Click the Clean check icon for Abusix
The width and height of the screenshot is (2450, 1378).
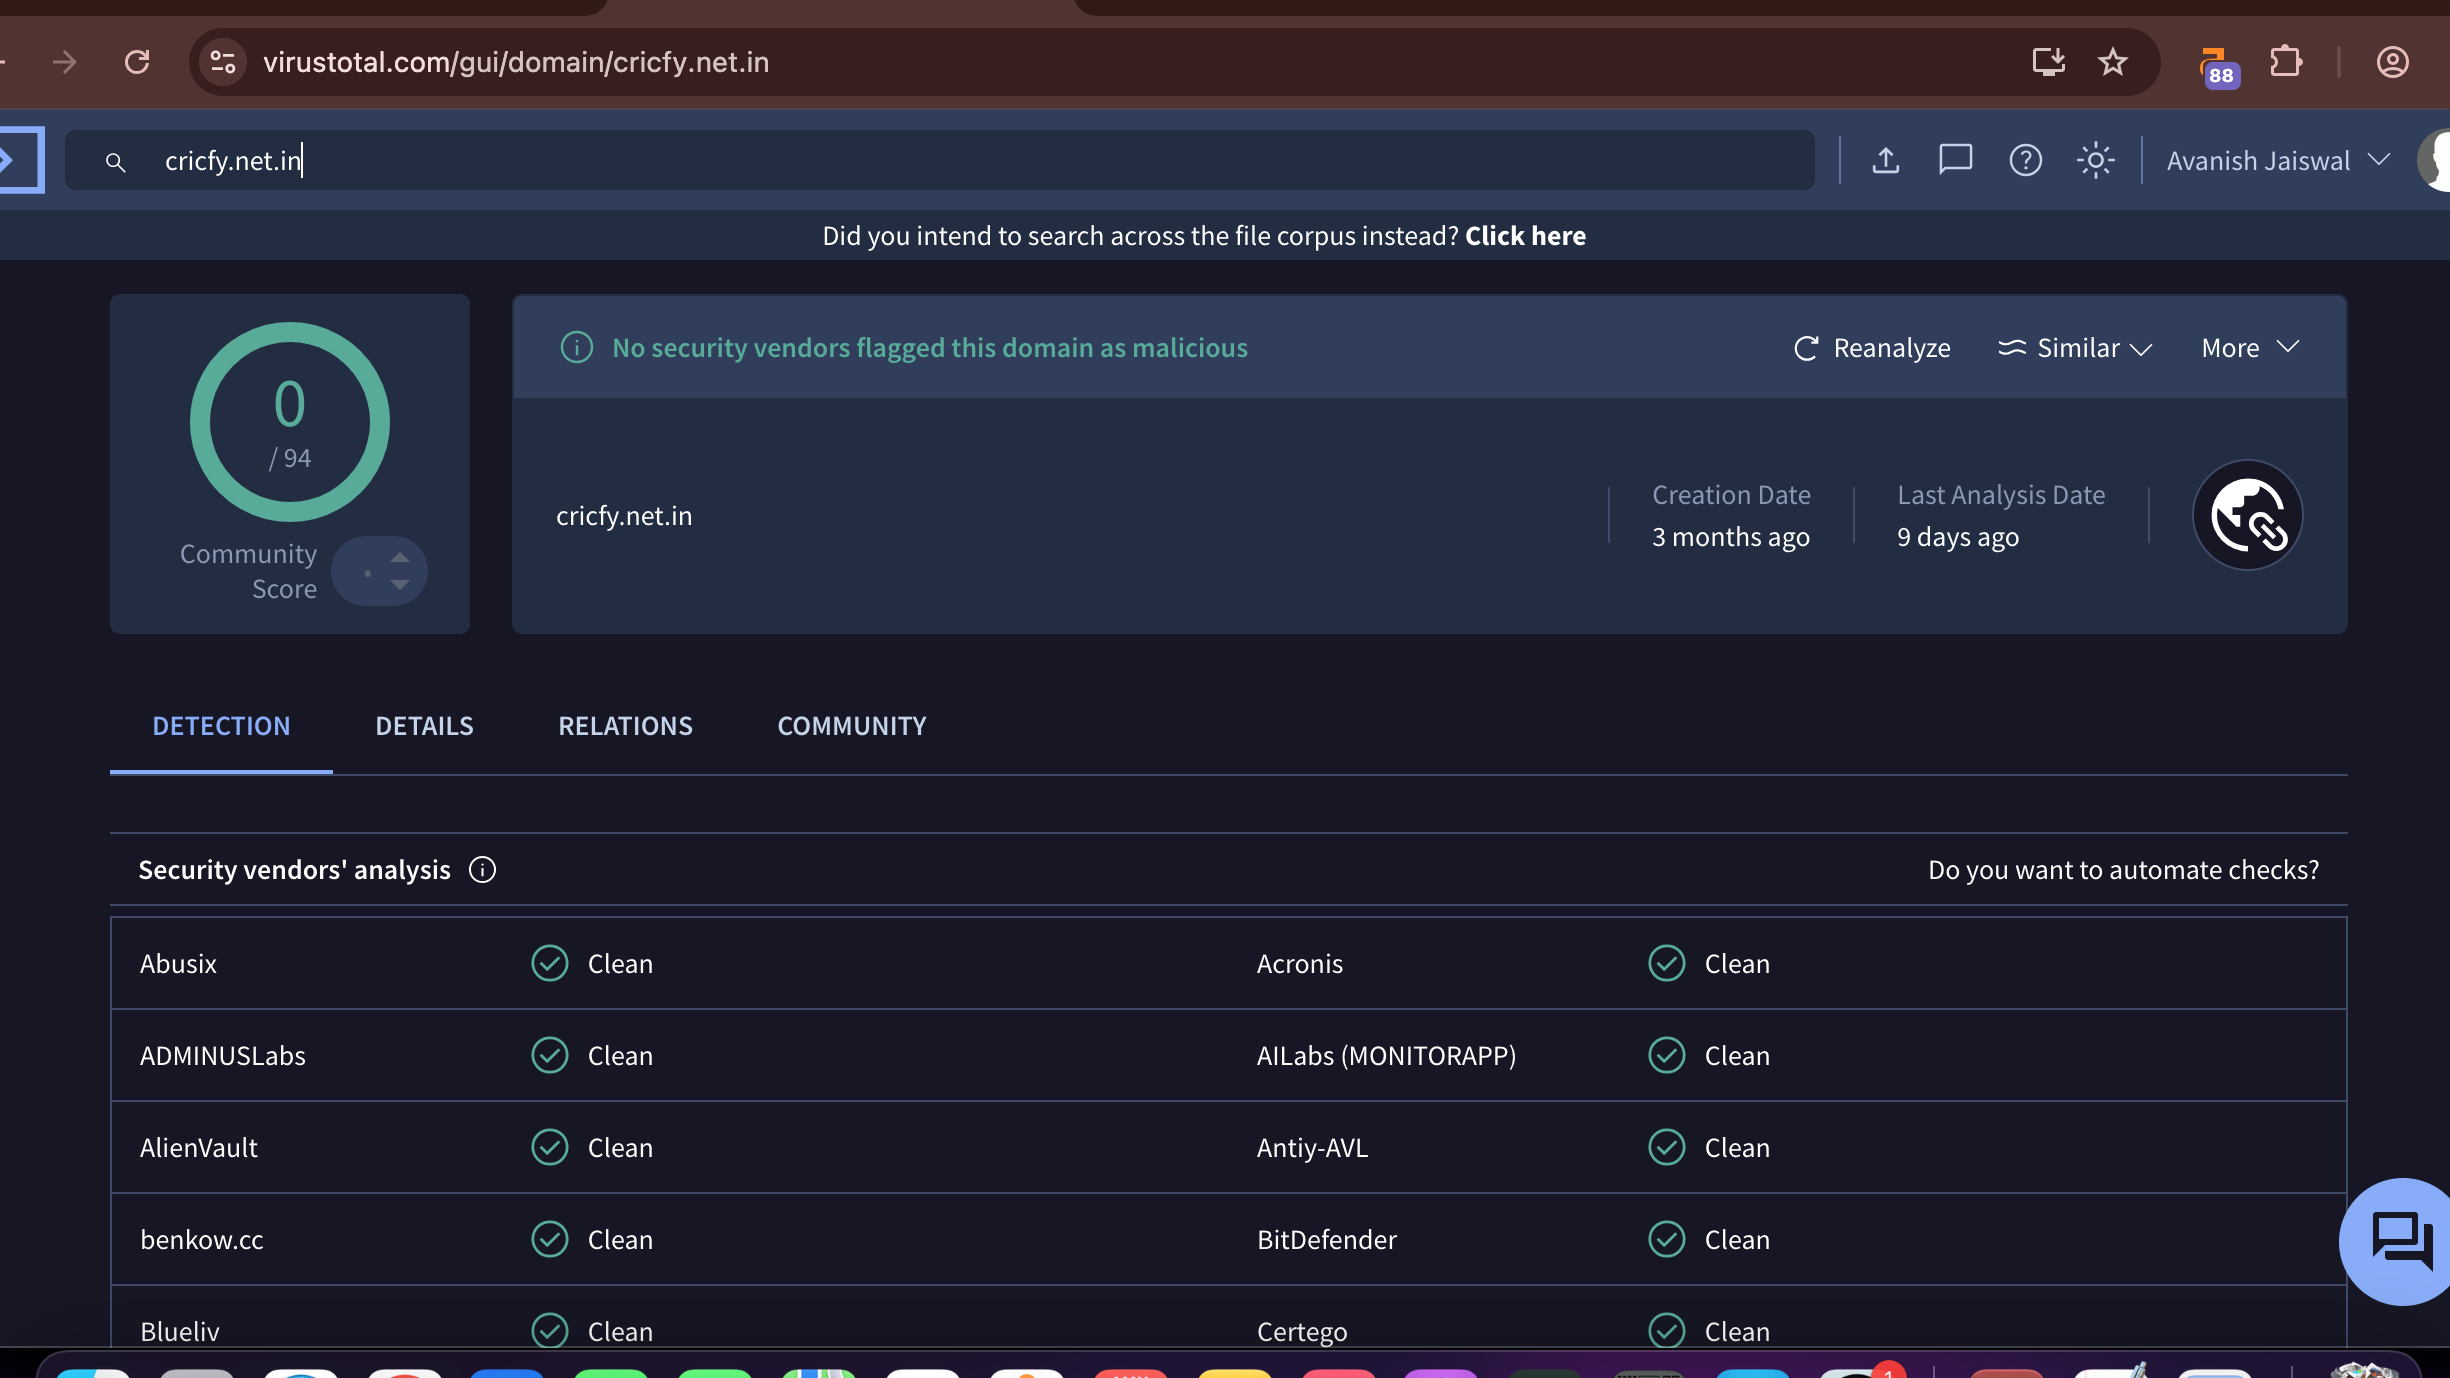coord(549,964)
